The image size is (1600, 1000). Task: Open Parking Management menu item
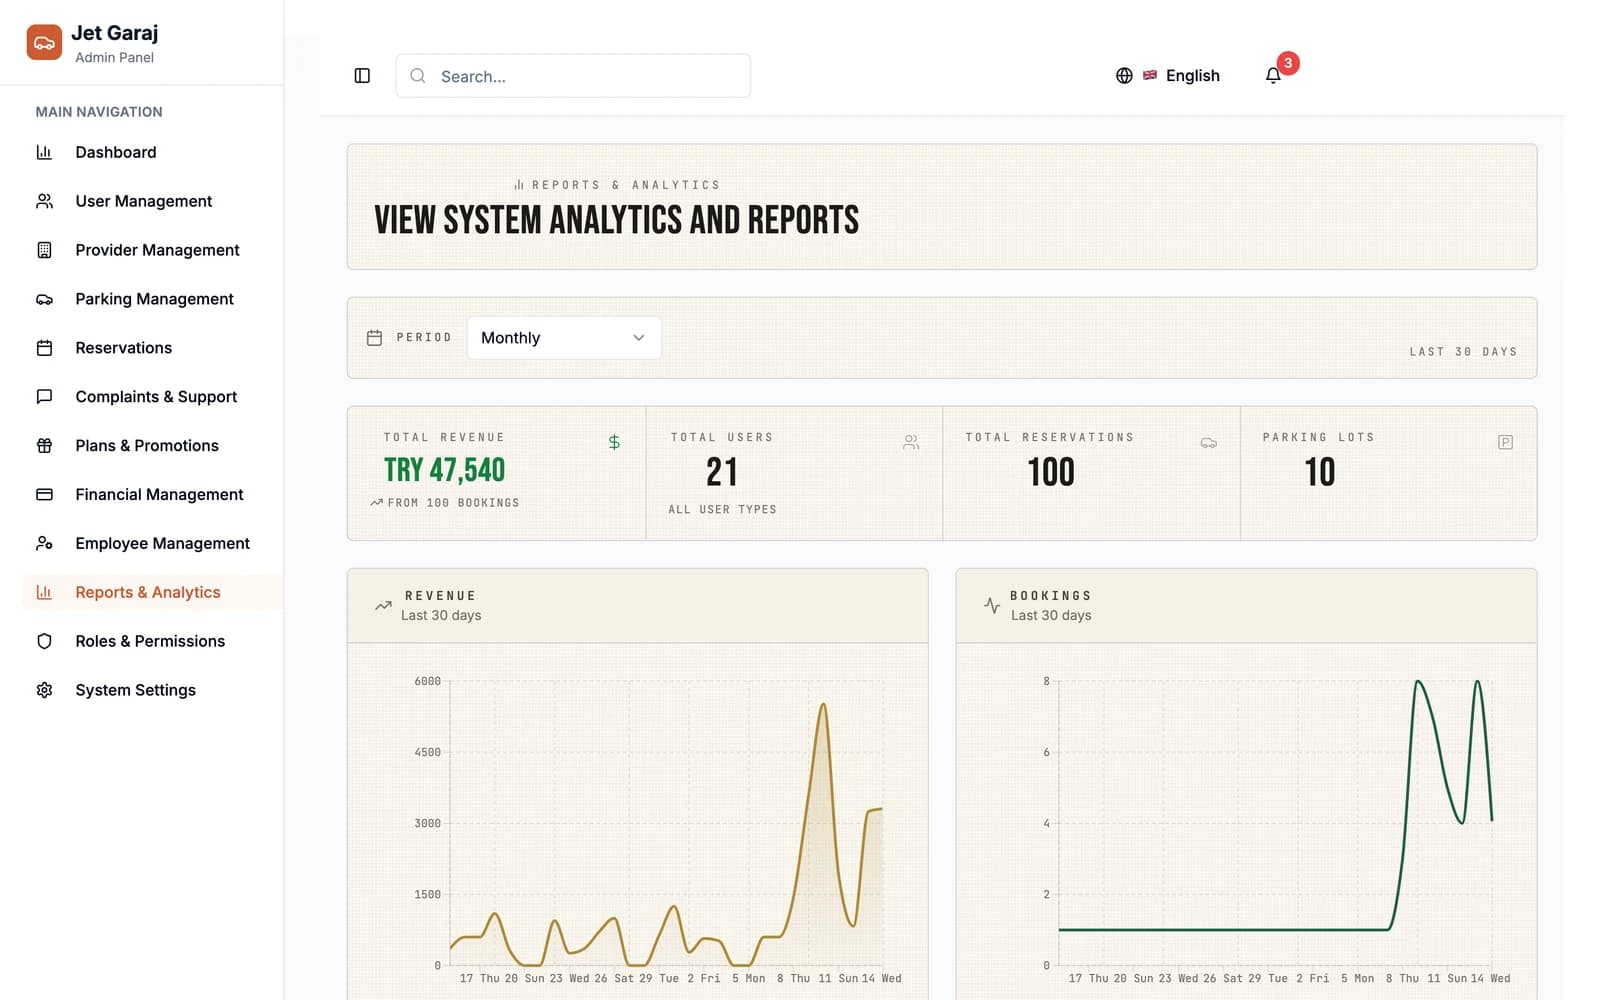[x=152, y=299]
